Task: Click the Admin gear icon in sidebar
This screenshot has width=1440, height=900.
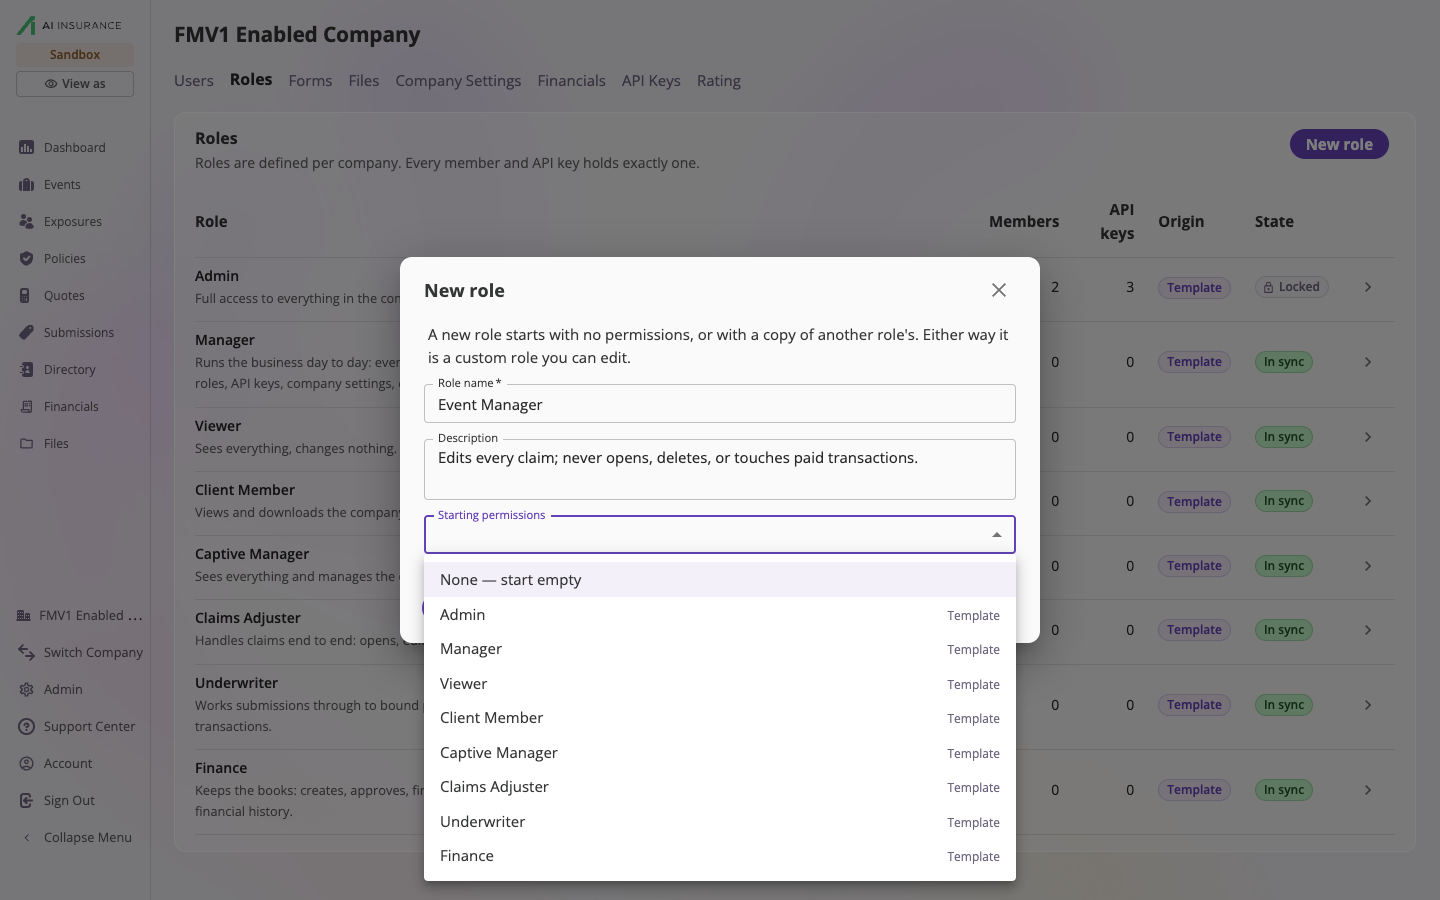Action: click(26, 689)
